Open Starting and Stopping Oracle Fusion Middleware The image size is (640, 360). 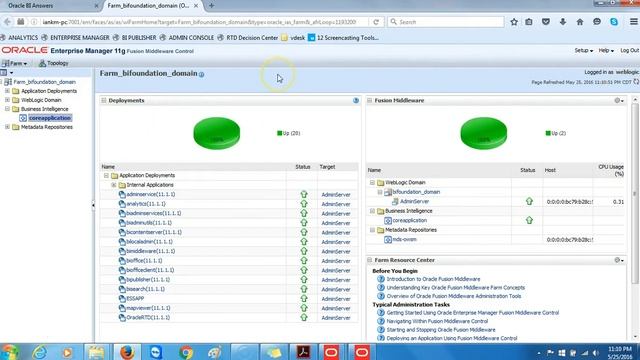coord(441,330)
